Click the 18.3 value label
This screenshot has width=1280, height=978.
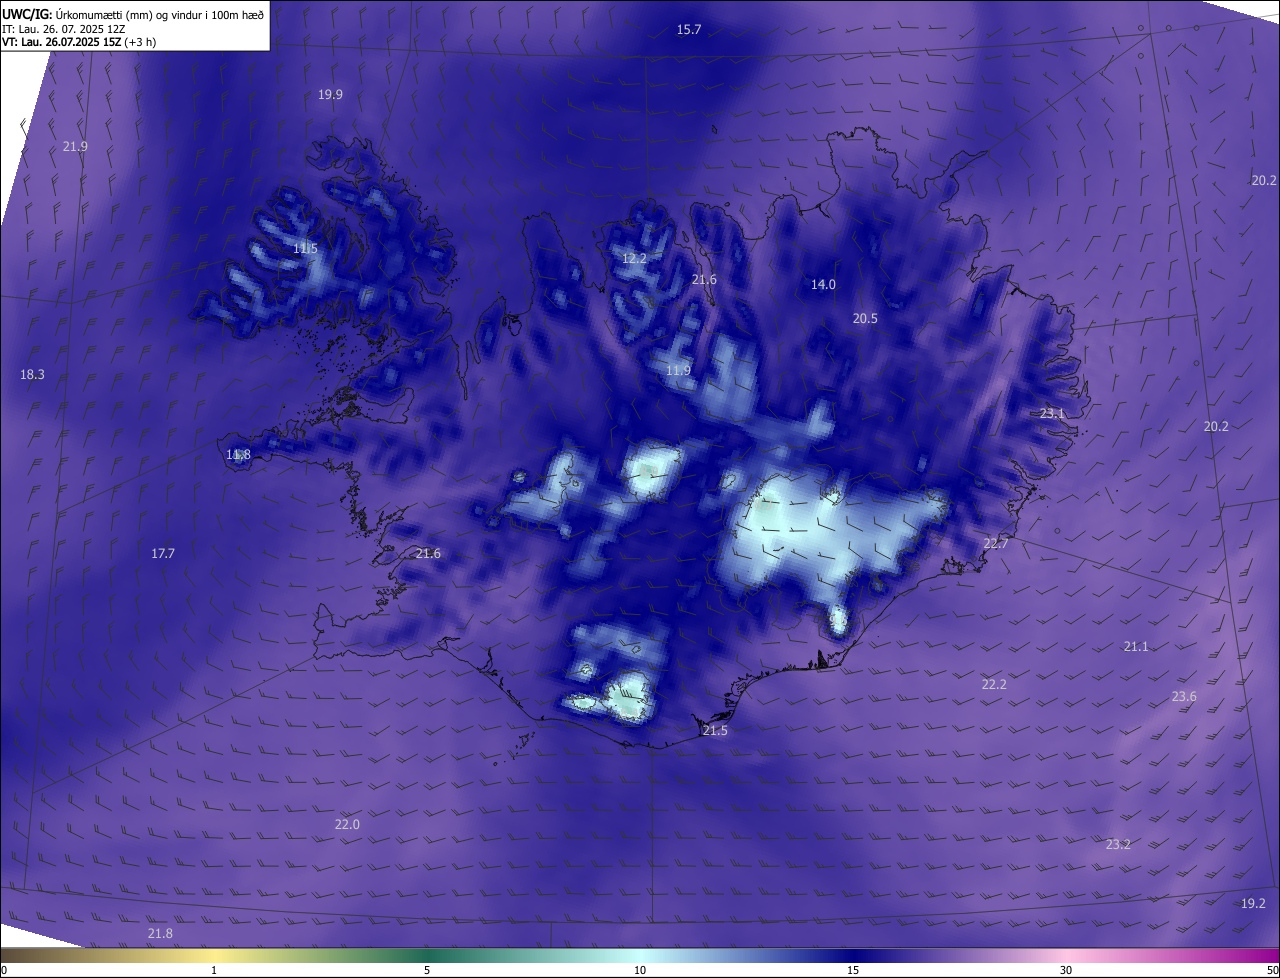(32, 375)
